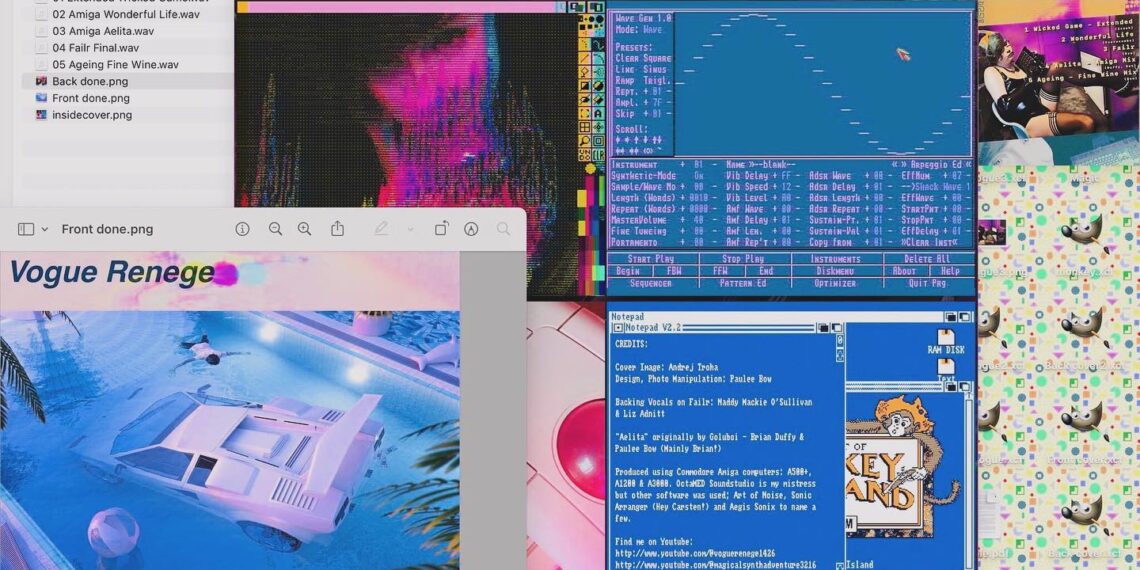The height and width of the screenshot is (570, 1140).
Task: Click the Rotate icon in Preview toolbar
Action: coord(441,229)
